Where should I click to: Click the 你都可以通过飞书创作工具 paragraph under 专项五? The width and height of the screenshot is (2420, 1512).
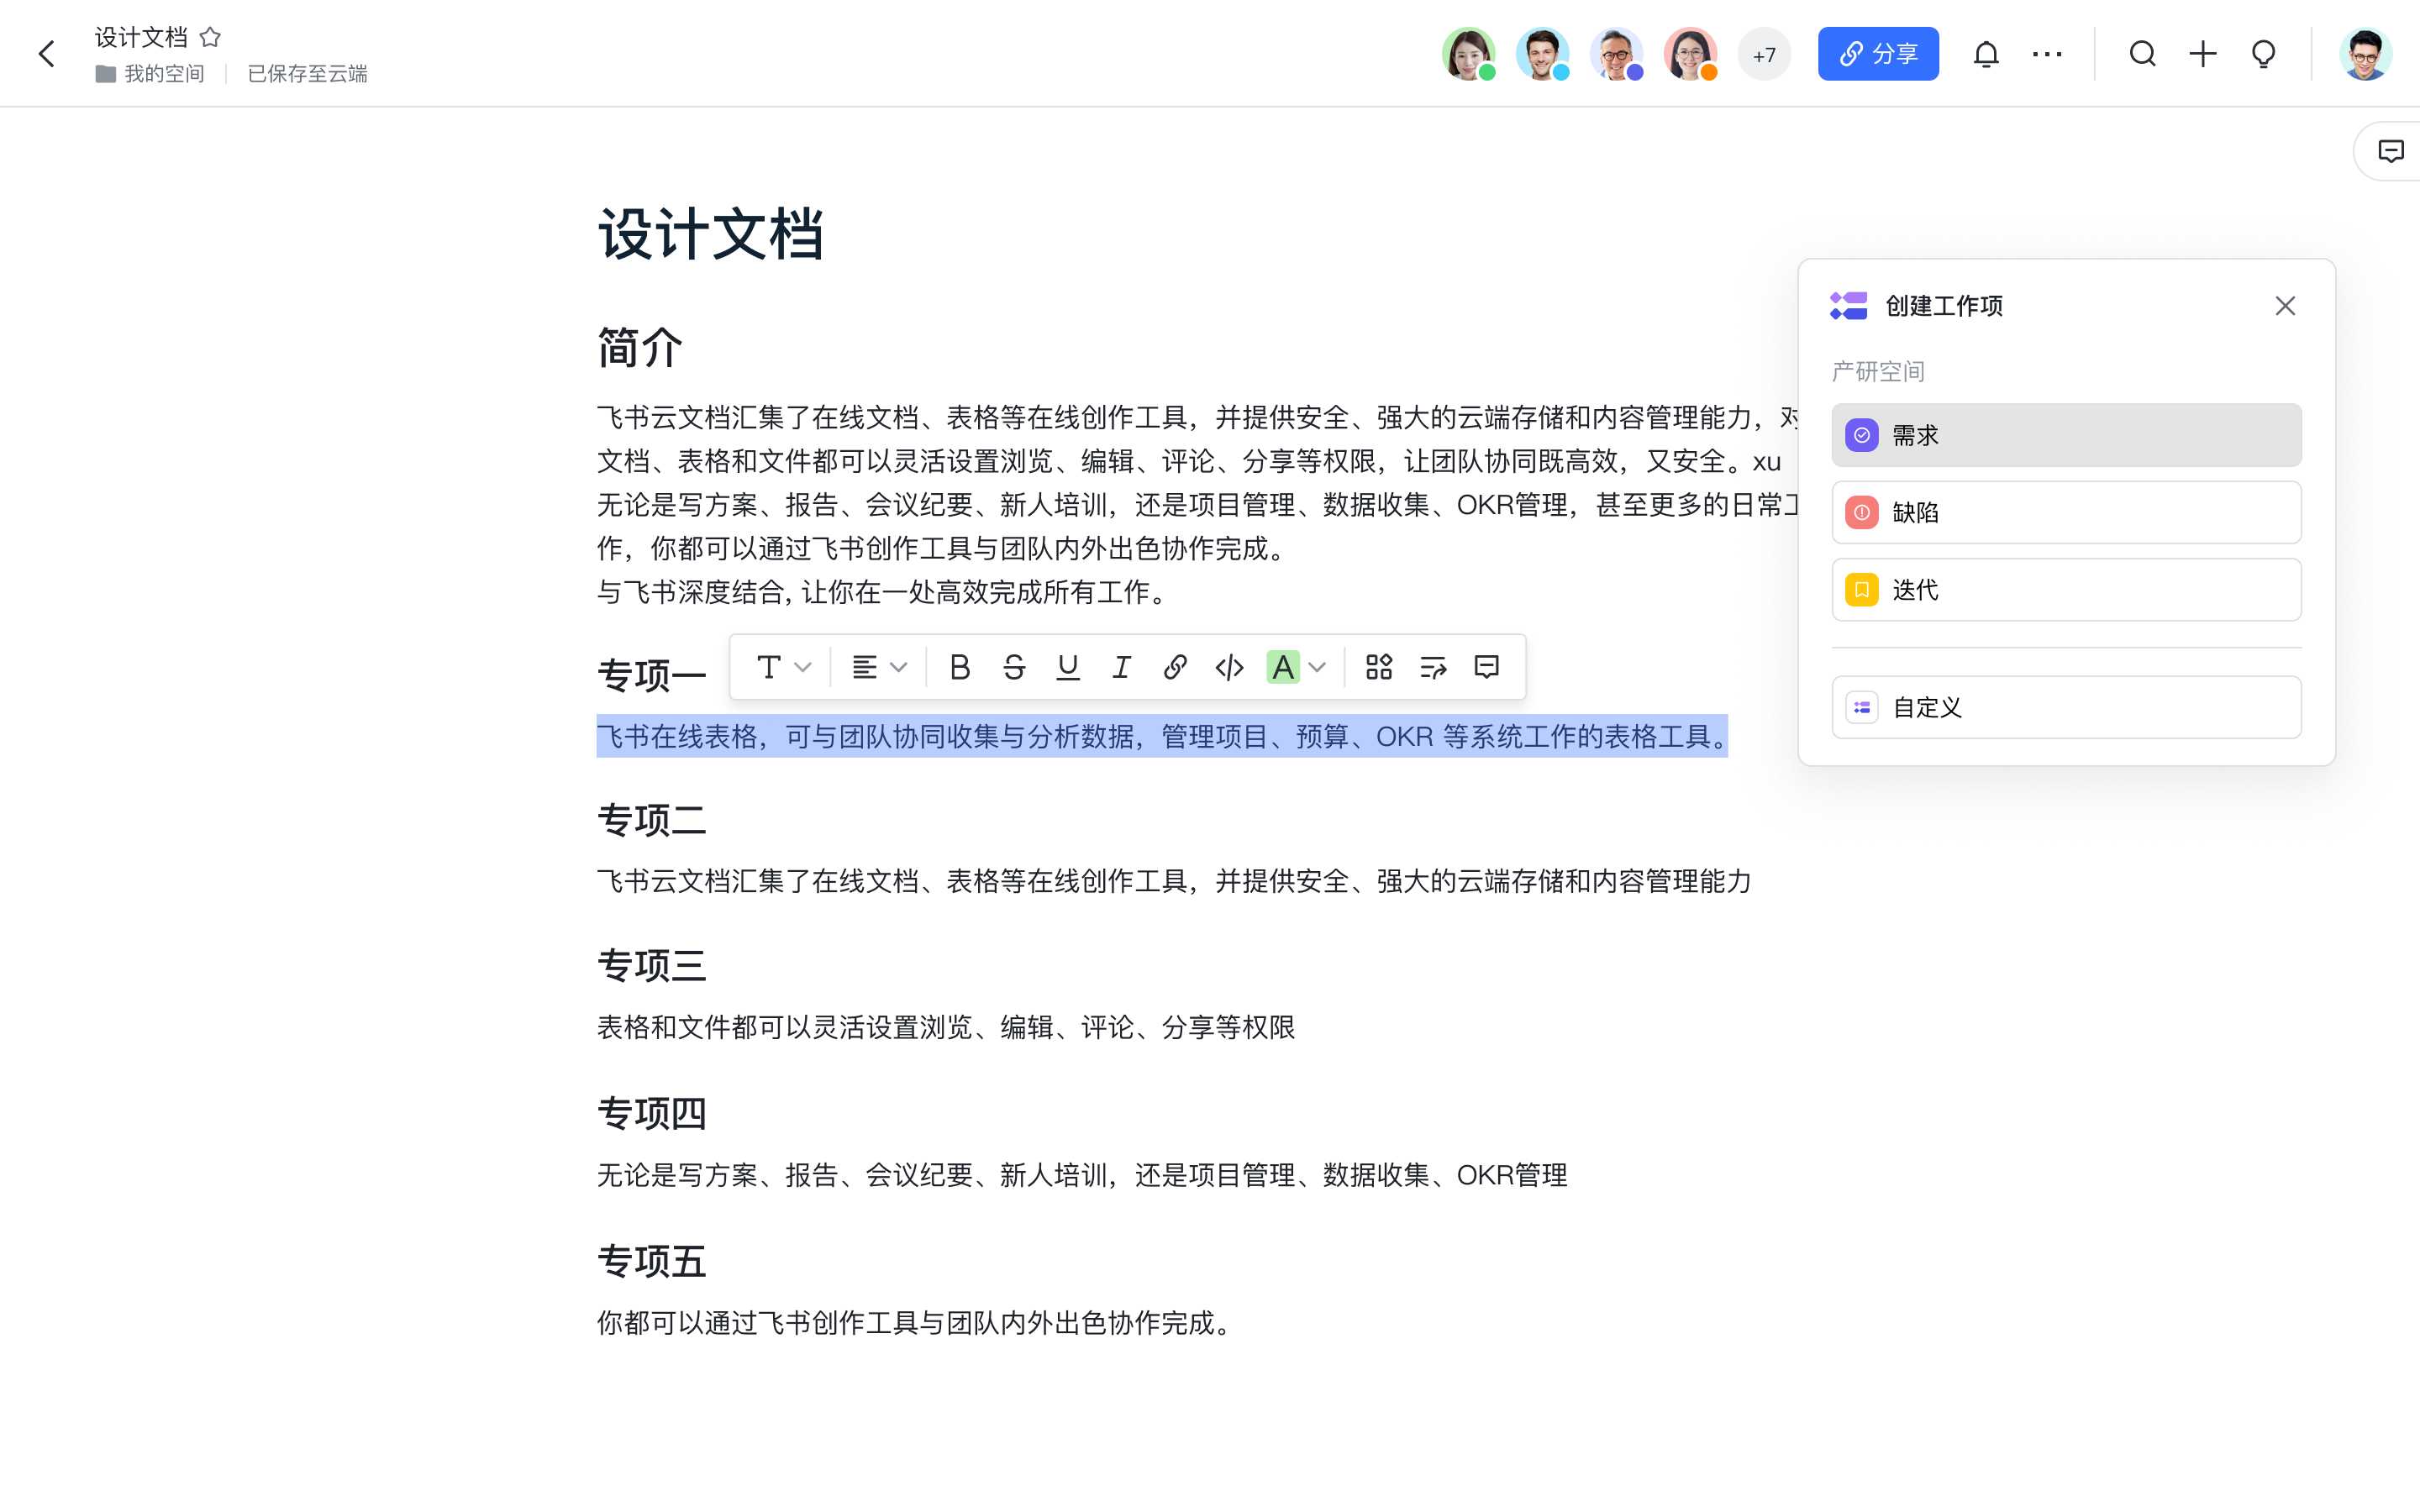(916, 1323)
